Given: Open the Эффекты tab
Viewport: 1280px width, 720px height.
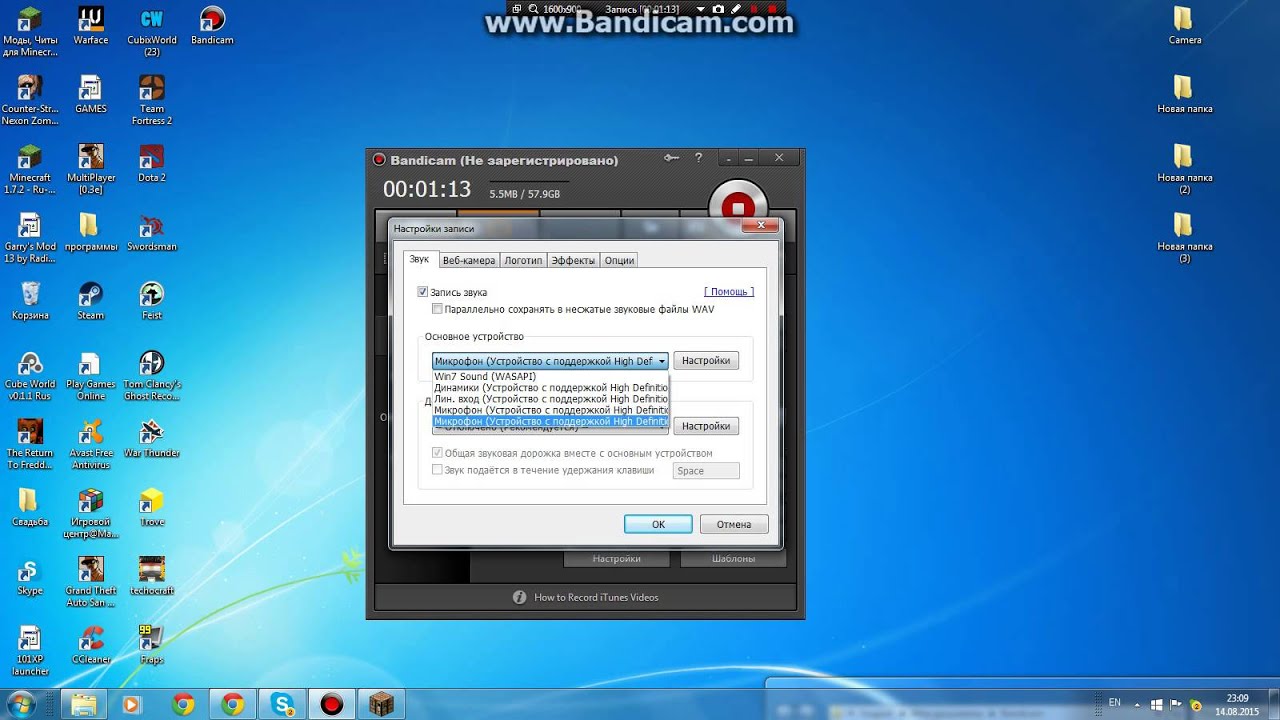Looking at the screenshot, I should [573, 260].
